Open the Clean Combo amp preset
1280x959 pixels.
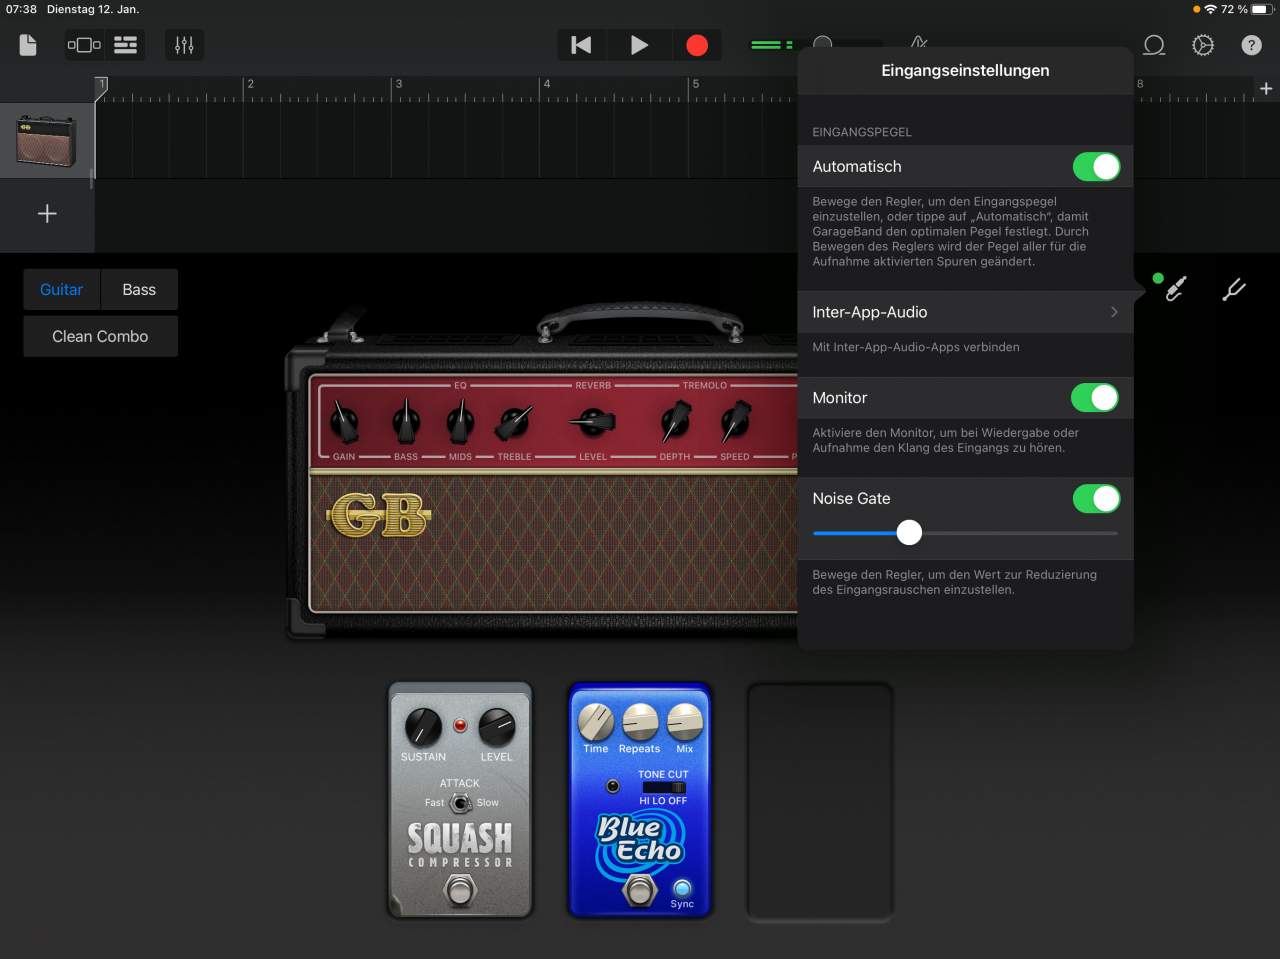100,337
